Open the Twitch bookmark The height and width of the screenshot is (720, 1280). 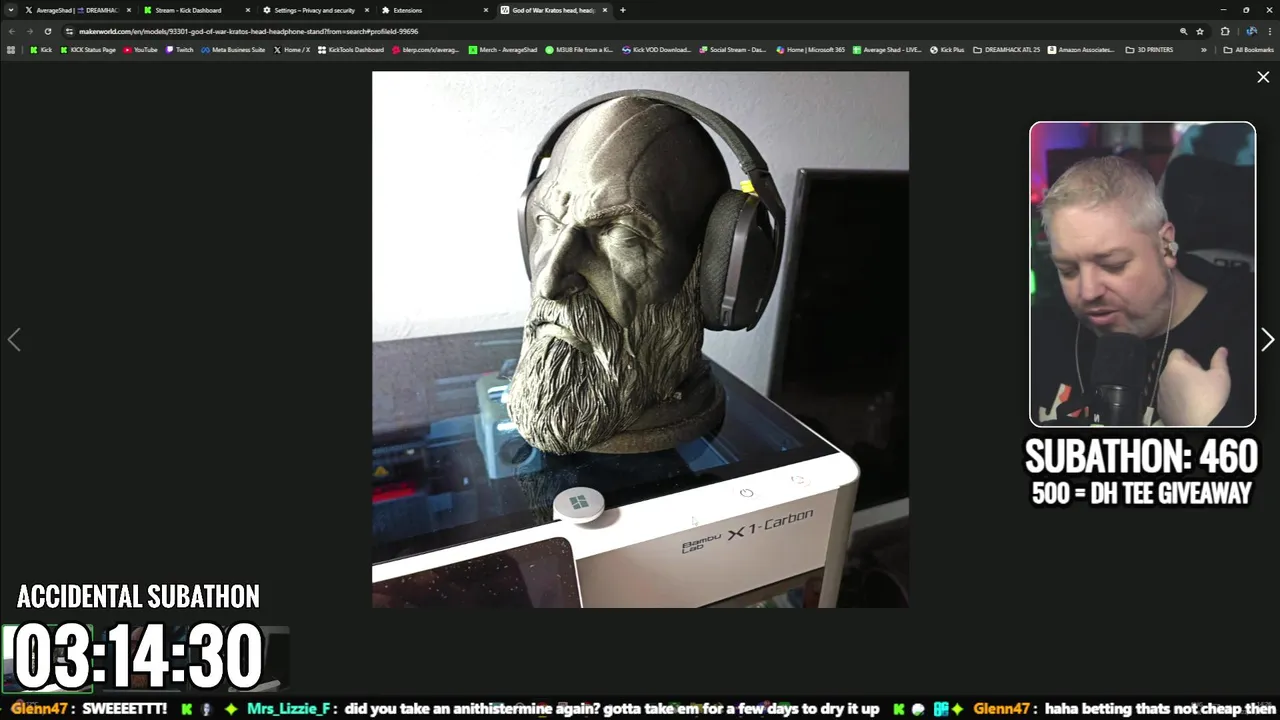pyautogui.click(x=179, y=49)
